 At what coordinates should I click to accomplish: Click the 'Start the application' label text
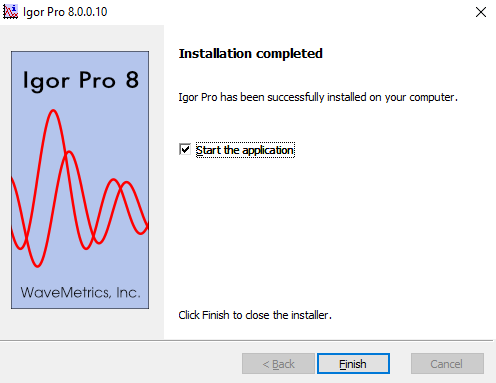[x=245, y=150]
